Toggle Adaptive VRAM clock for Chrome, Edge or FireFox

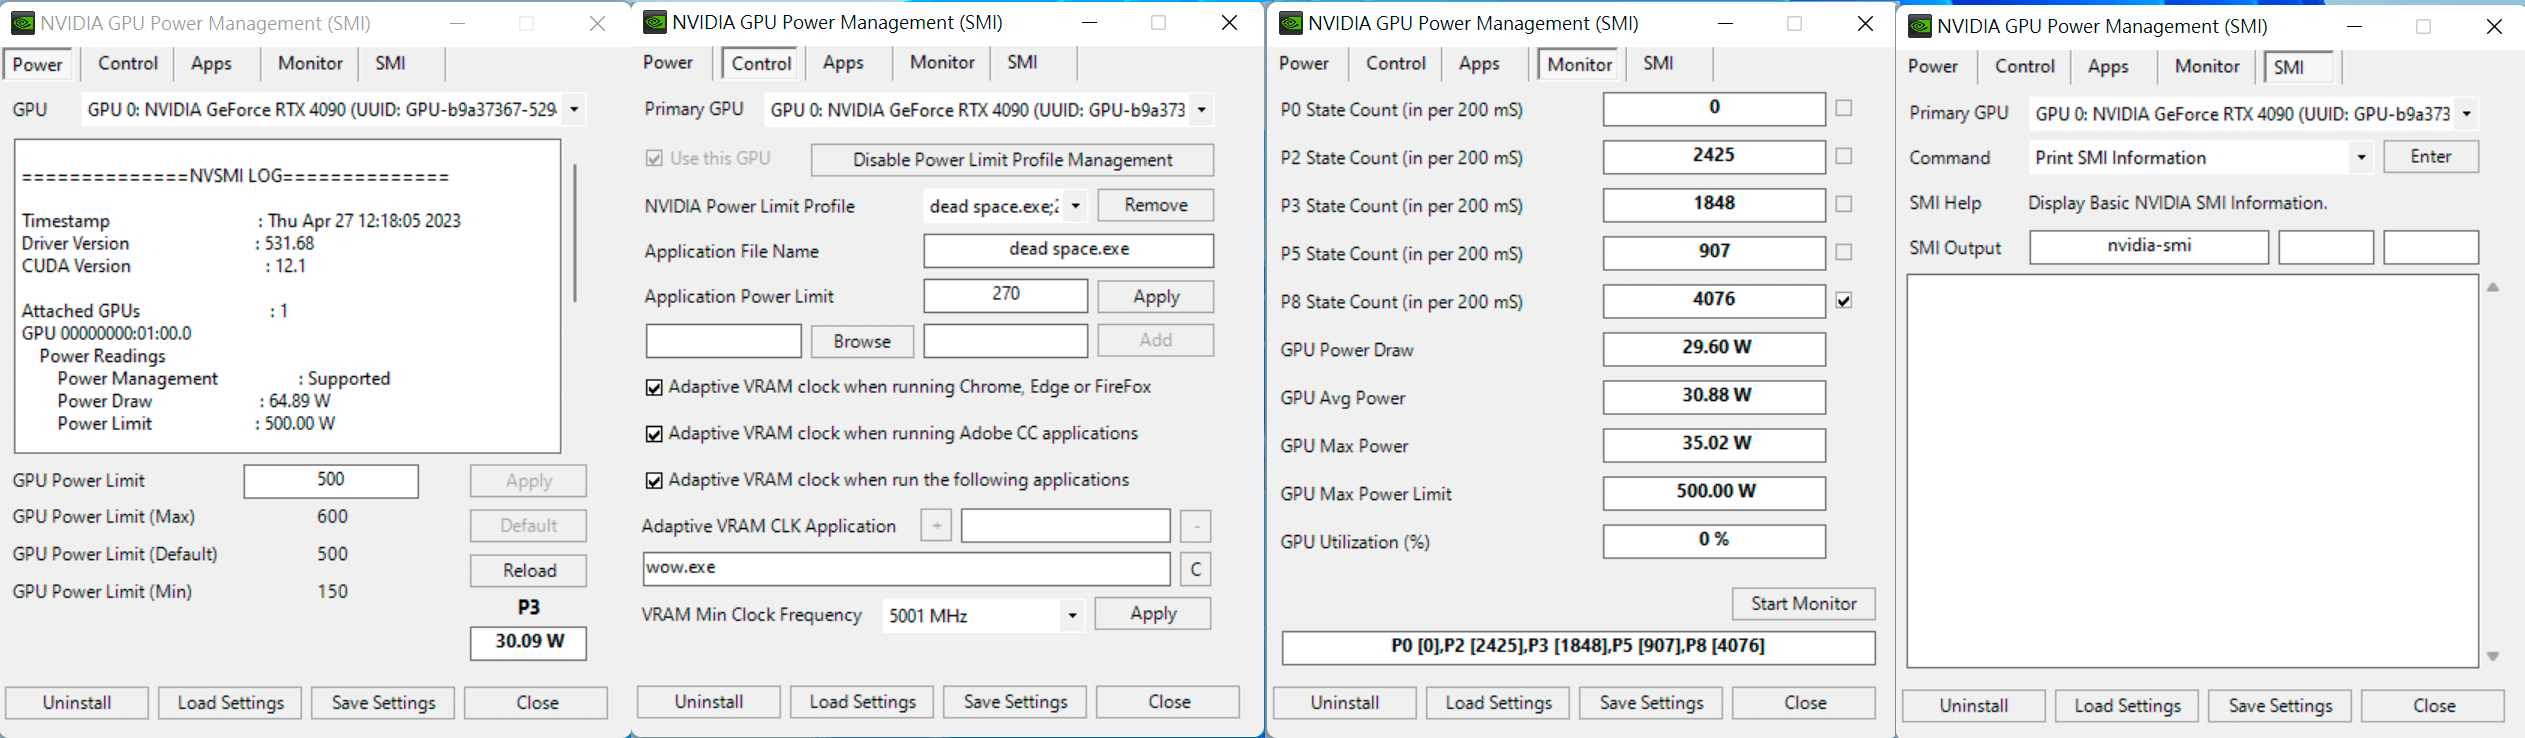[654, 388]
